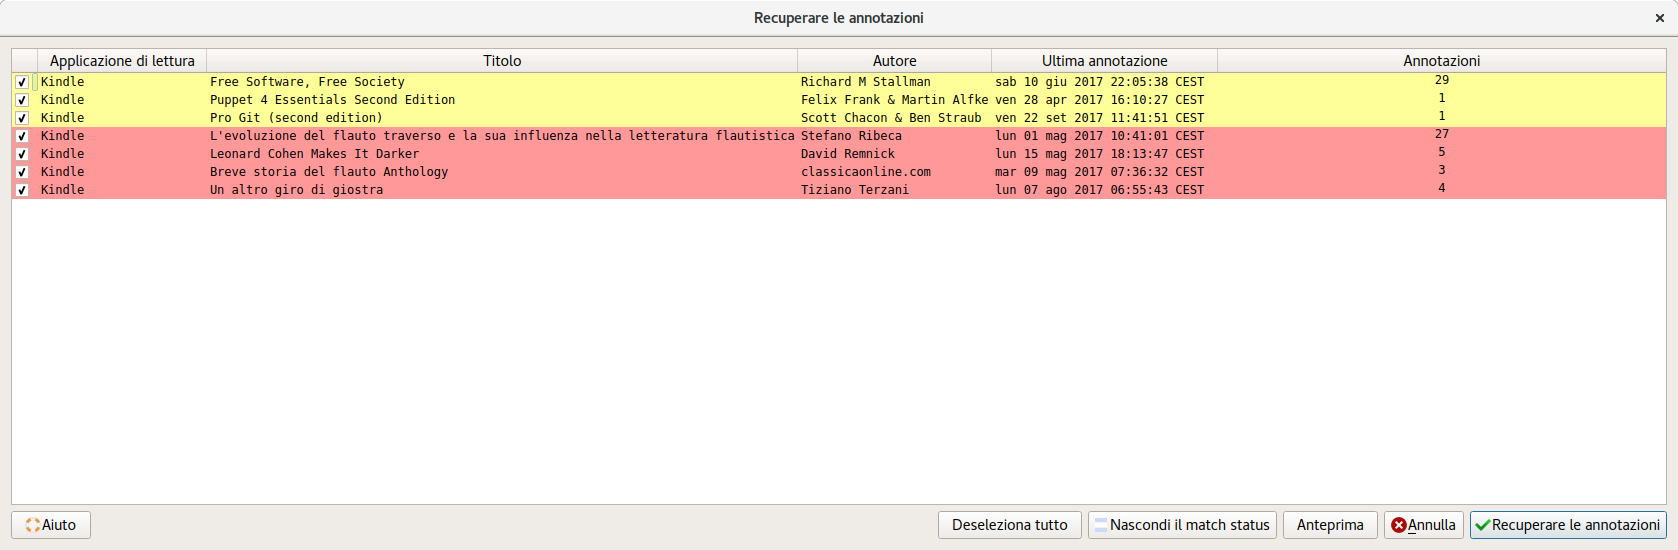Click the Aiuto help lifebuoy icon
This screenshot has height=550, width=1678.
pos(33,525)
